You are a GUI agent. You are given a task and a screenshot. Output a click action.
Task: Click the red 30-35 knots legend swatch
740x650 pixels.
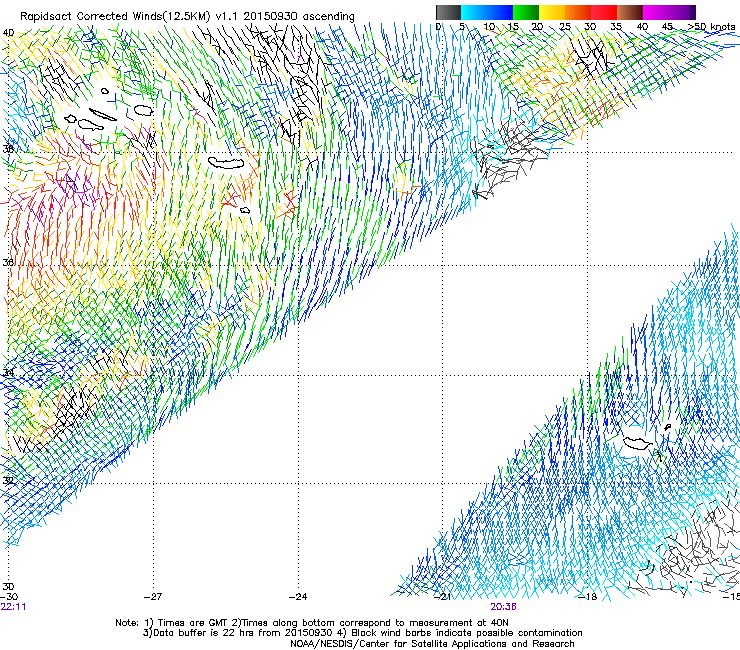(x=604, y=12)
